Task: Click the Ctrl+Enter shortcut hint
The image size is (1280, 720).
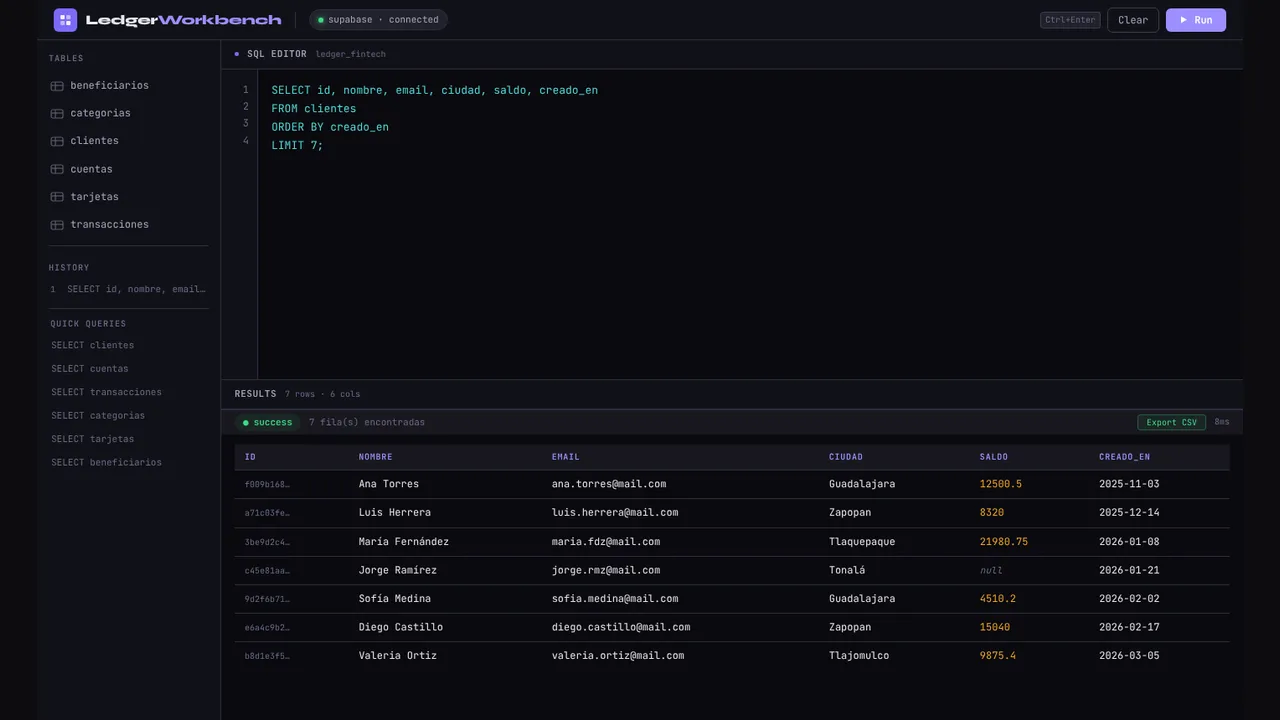Action: pyautogui.click(x=1070, y=20)
